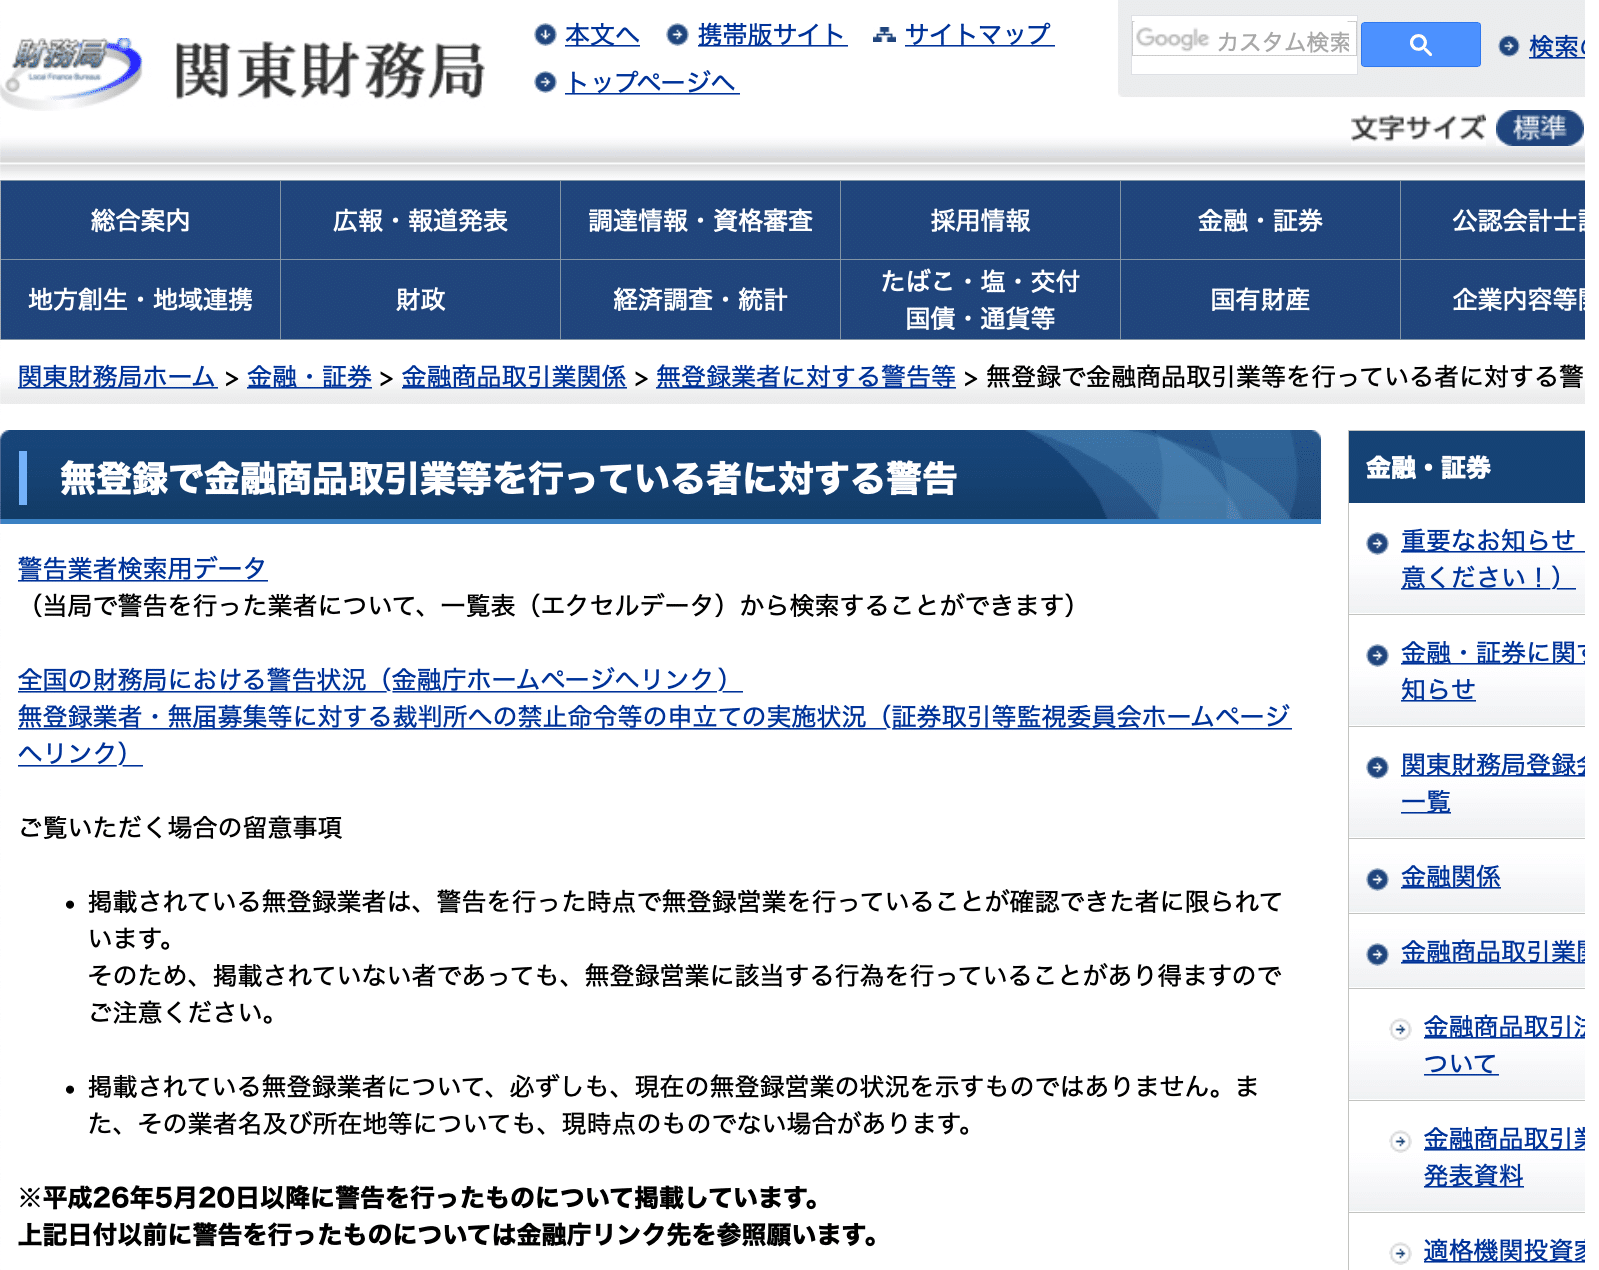Click arrow icon beside 金融・証券に関する知らせ
The image size is (1599, 1270).
tap(1377, 655)
